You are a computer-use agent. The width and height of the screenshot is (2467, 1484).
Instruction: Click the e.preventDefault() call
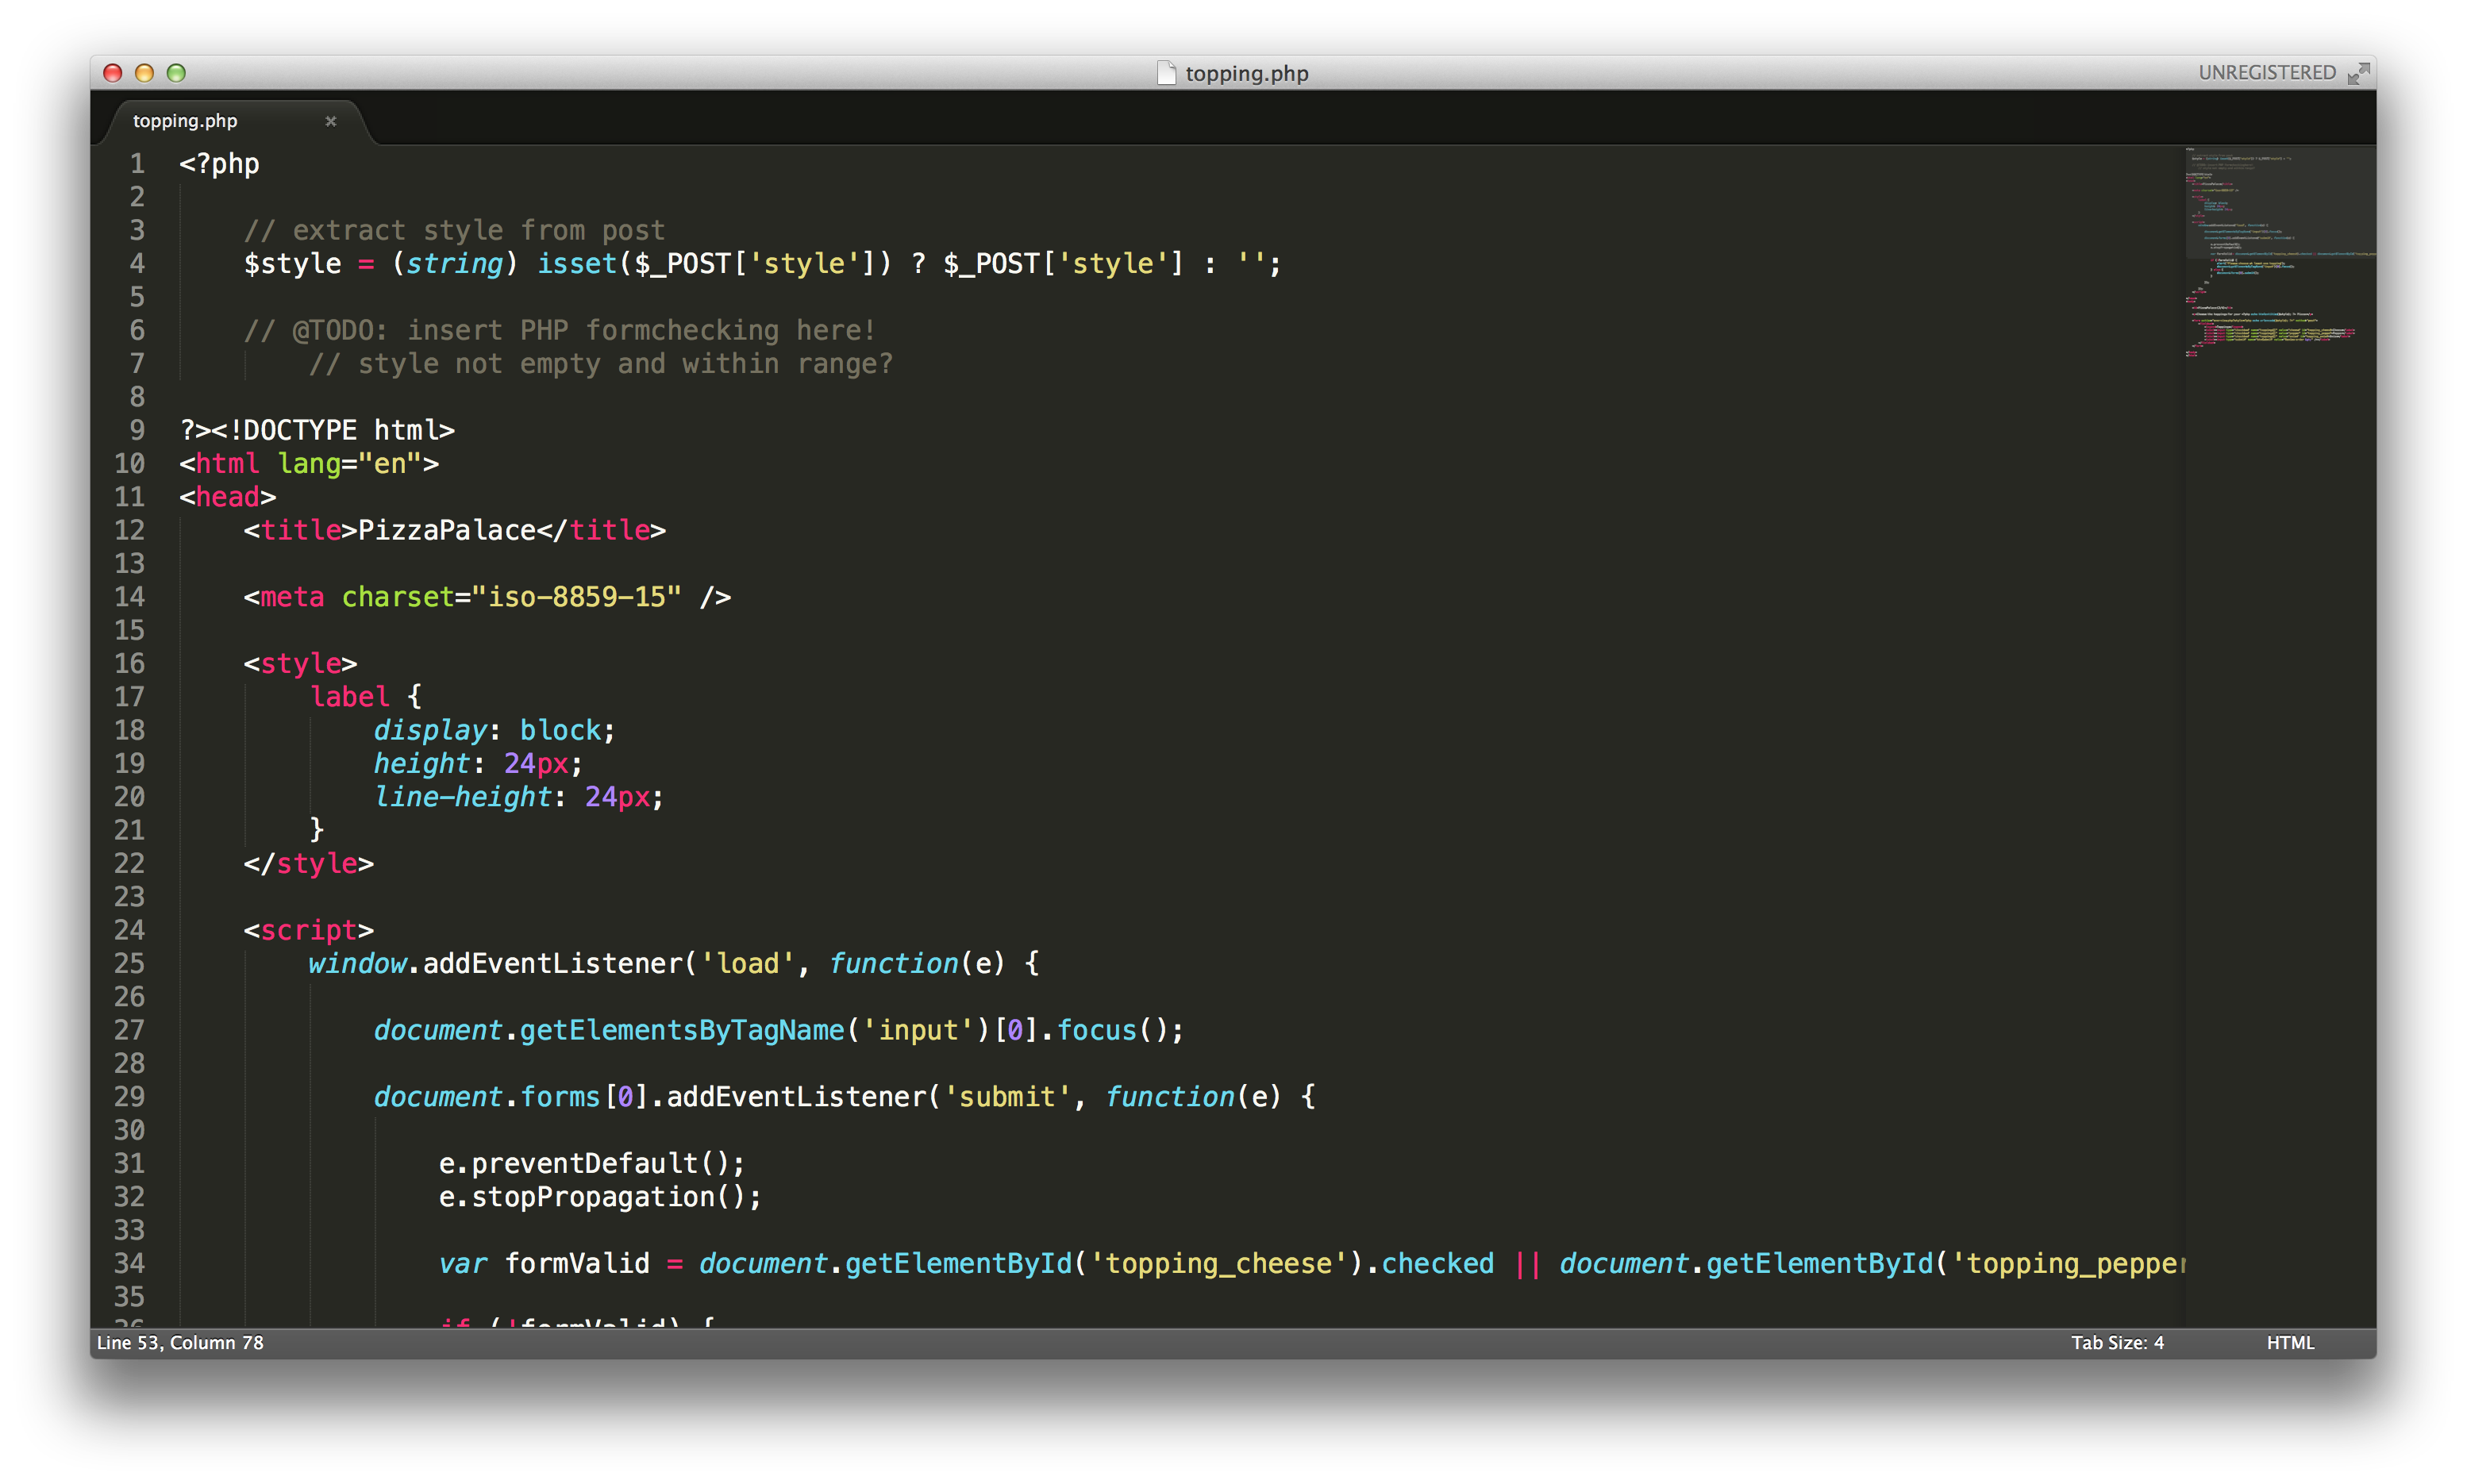tap(590, 1163)
